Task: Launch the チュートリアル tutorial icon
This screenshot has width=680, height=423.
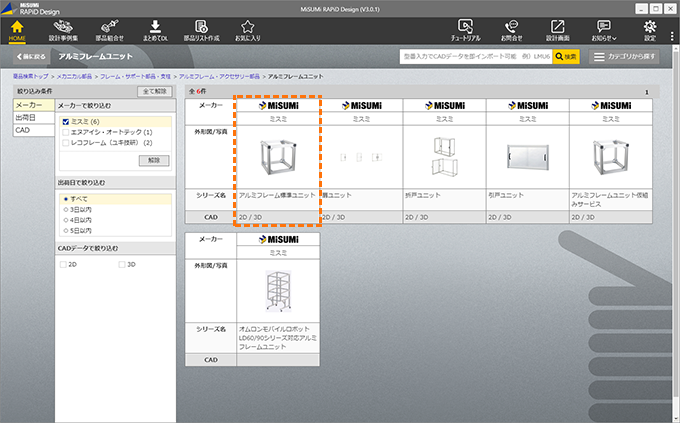Action: 465,29
